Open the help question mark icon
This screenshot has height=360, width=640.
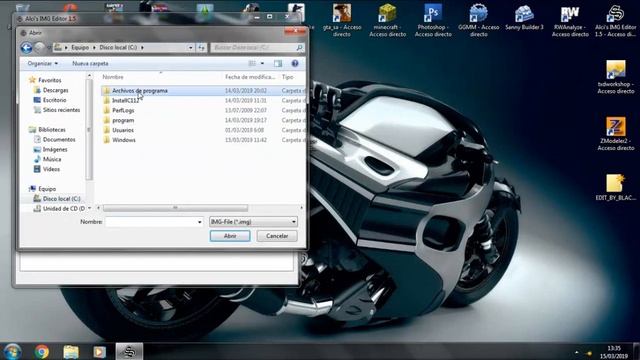295,64
